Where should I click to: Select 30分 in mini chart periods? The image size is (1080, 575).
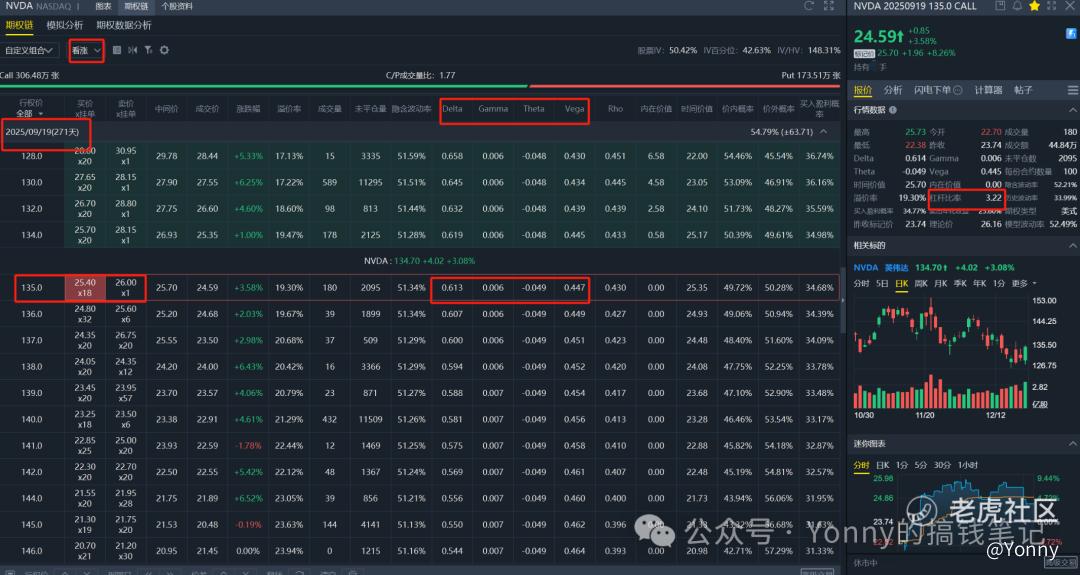point(942,466)
